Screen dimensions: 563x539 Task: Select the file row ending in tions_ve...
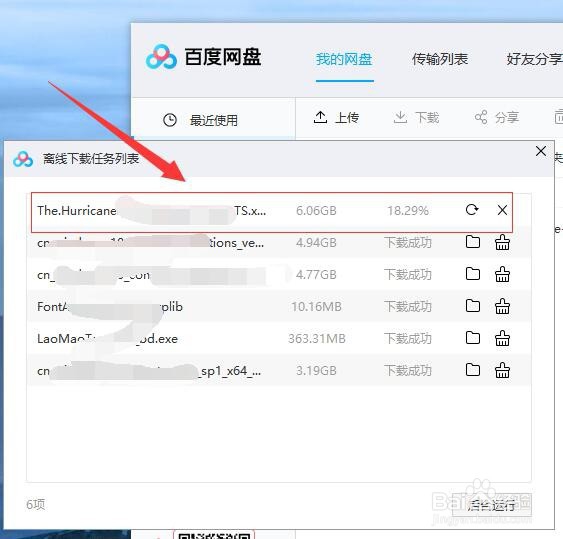[280, 243]
